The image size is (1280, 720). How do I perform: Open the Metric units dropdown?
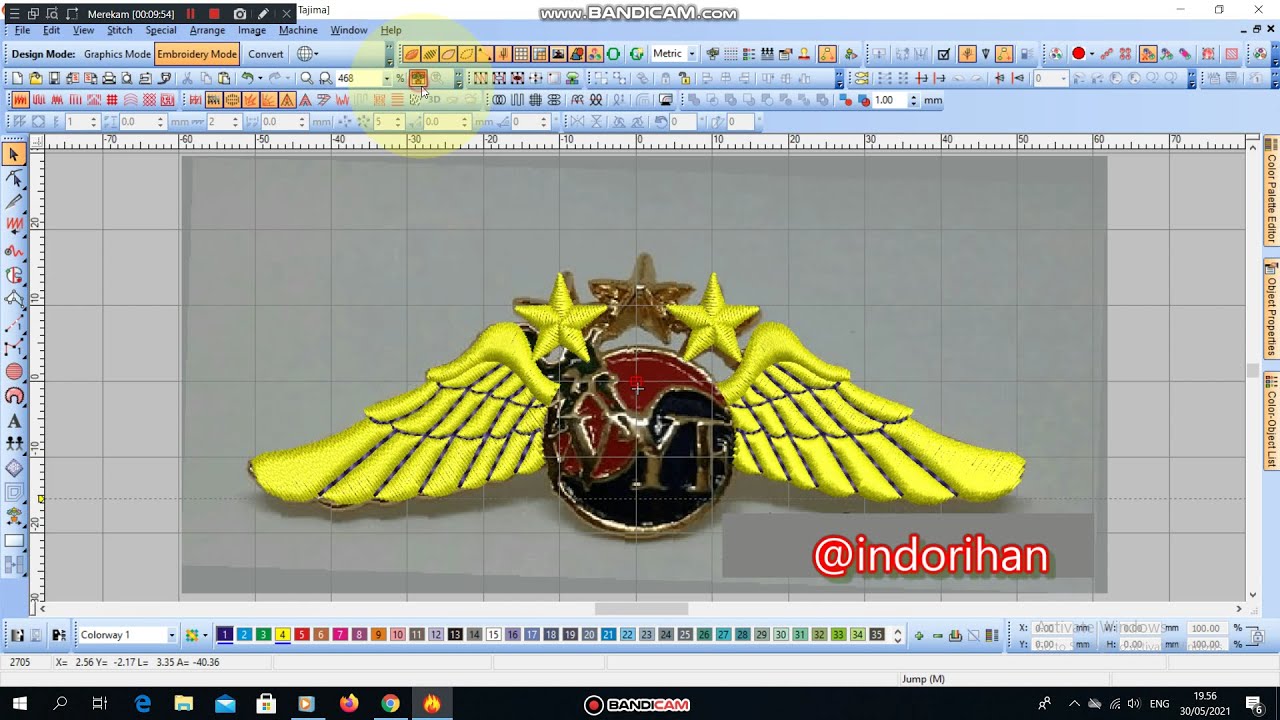(691, 54)
